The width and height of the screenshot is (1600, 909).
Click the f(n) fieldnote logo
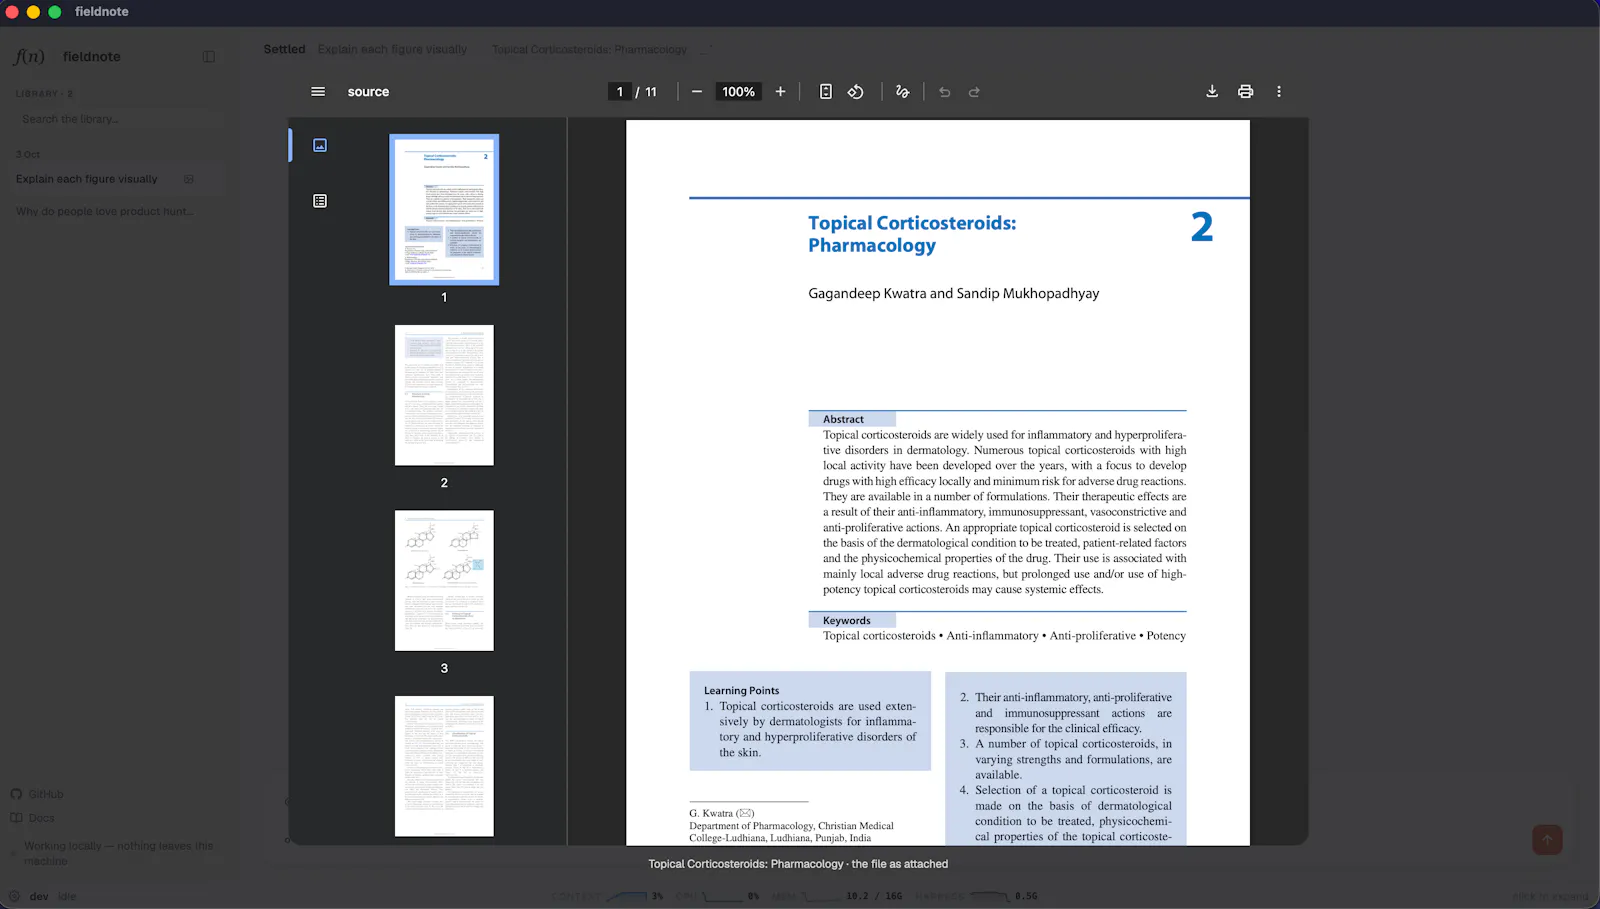[29, 57]
